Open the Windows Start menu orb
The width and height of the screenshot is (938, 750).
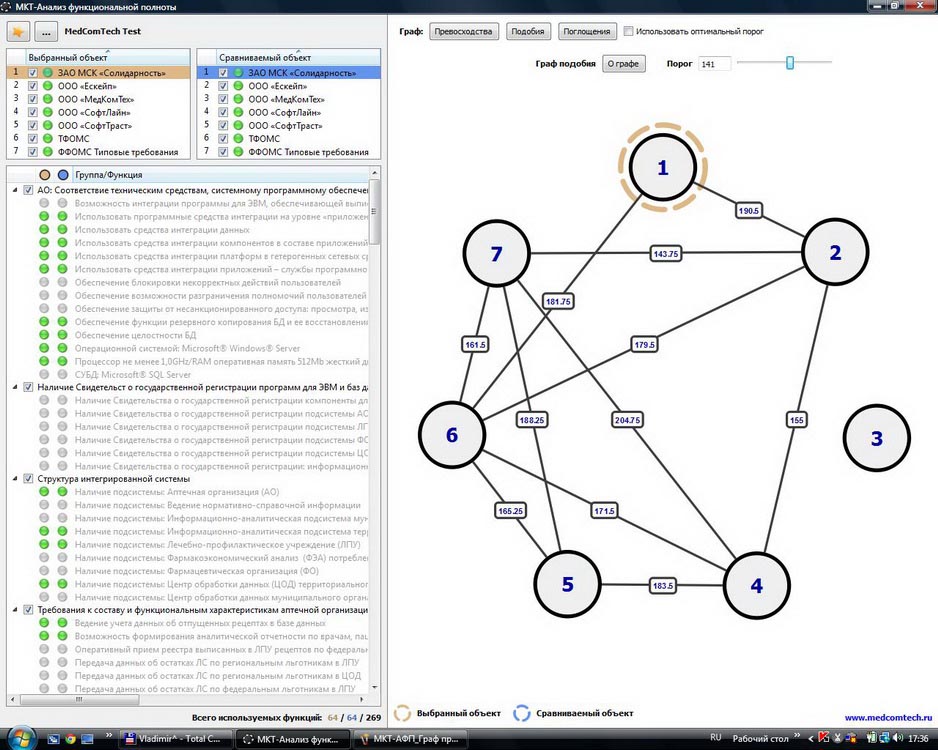(20, 738)
